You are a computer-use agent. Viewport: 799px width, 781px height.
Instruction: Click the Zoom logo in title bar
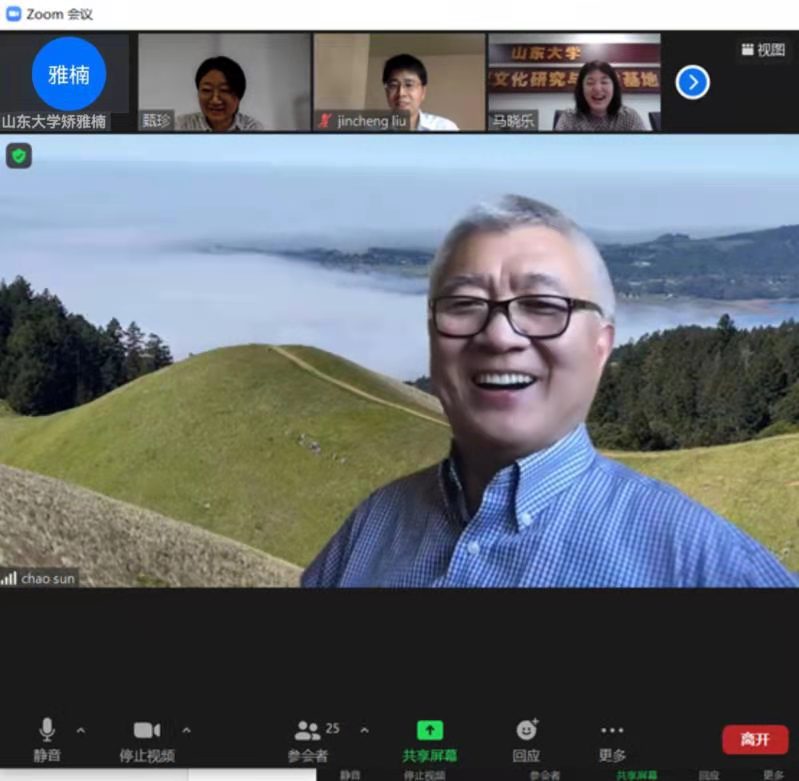coord(14,14)
